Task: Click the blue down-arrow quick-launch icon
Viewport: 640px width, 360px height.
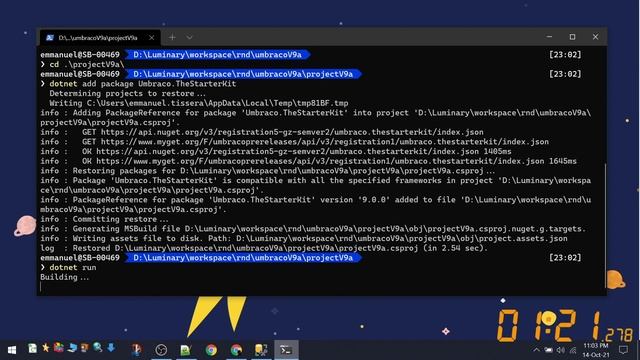Action: (x=111, y=347)
